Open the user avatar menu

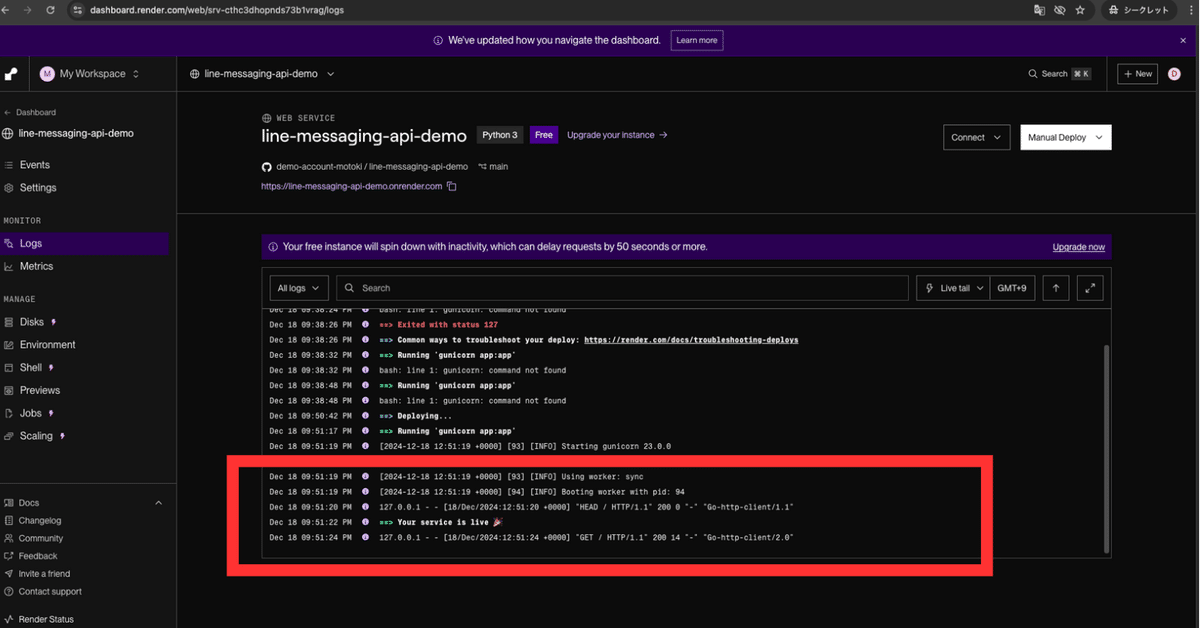coord(1174,74)
